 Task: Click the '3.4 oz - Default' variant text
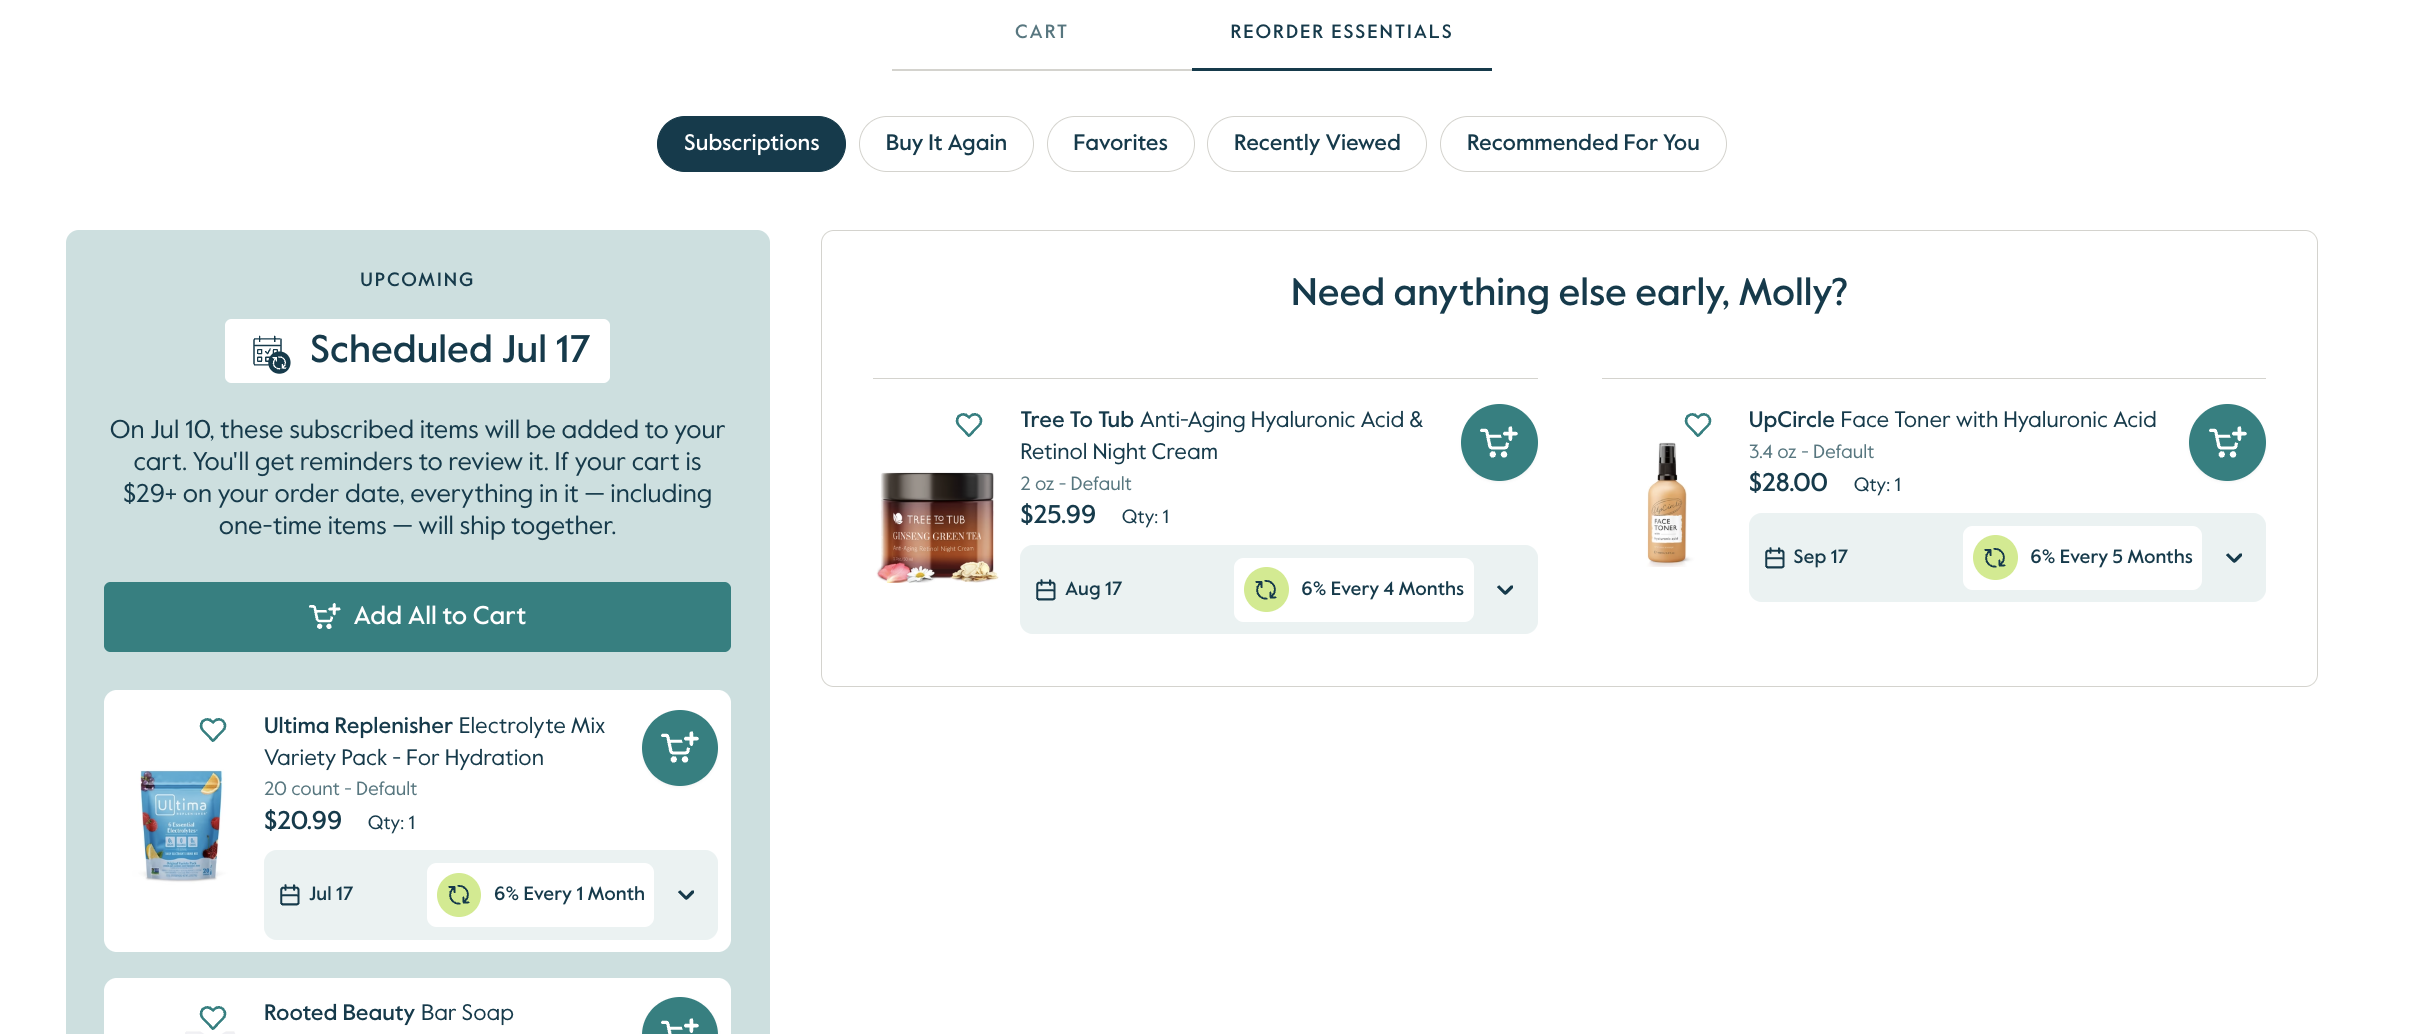click(x=1811, y=452)
